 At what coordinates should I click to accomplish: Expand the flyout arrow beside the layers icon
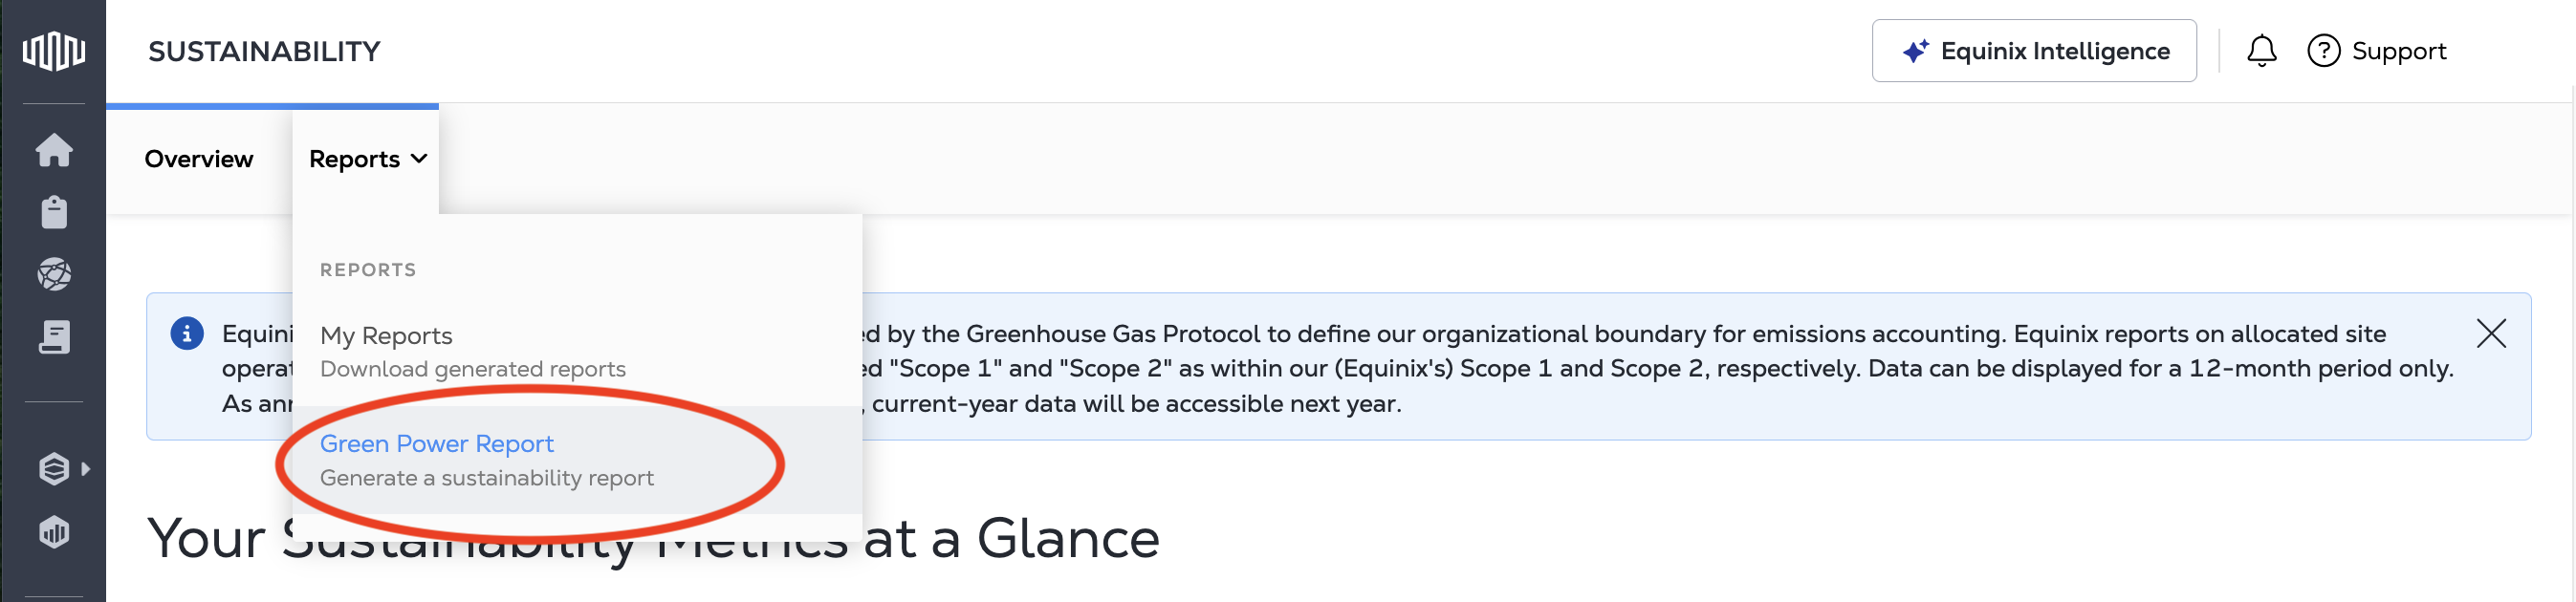[87, 468]
